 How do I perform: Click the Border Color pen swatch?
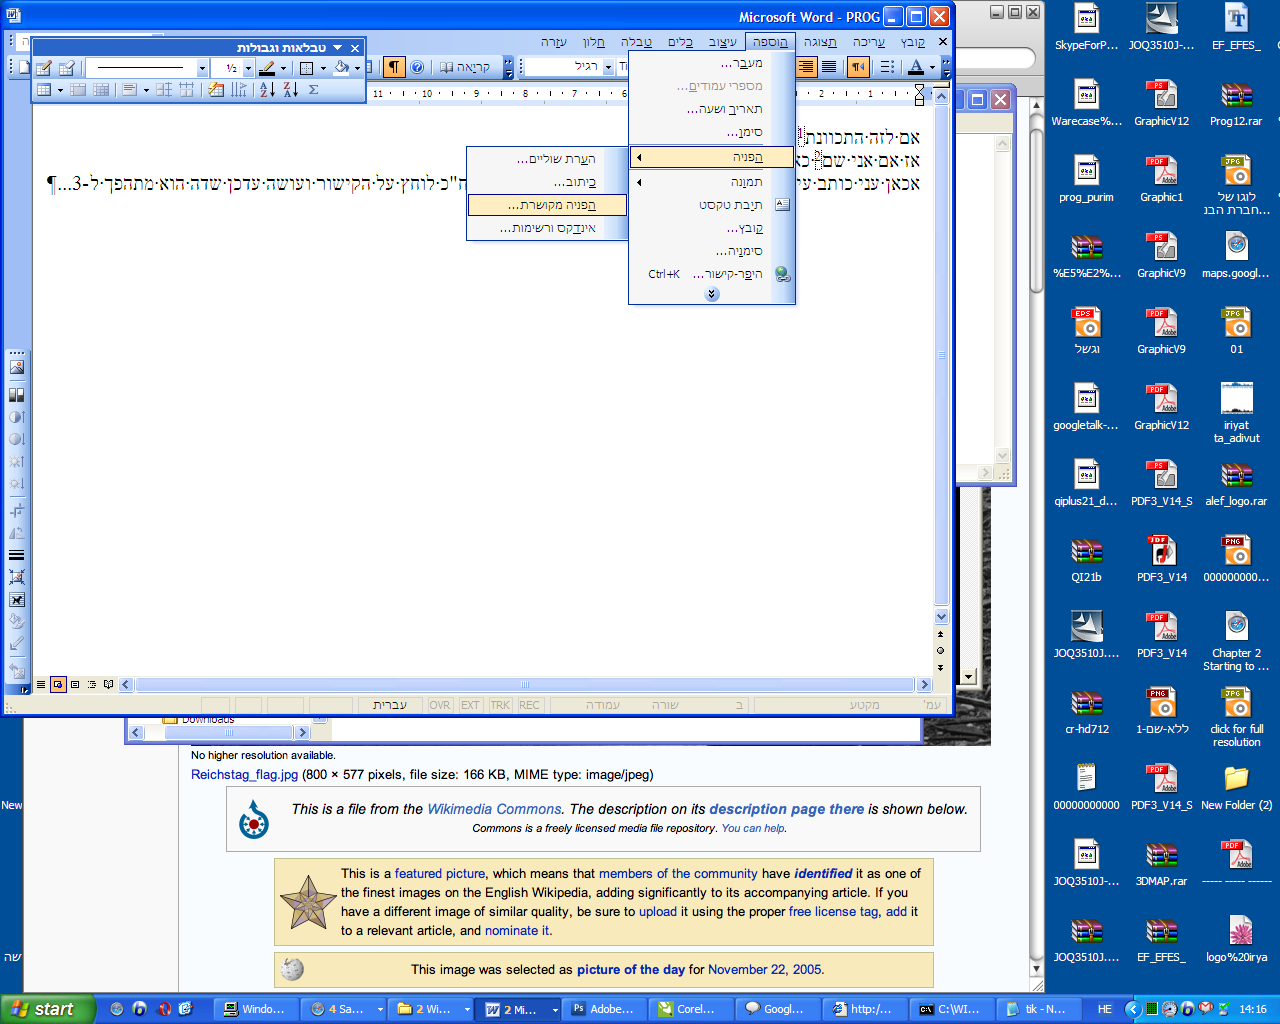tap(267, 68)
